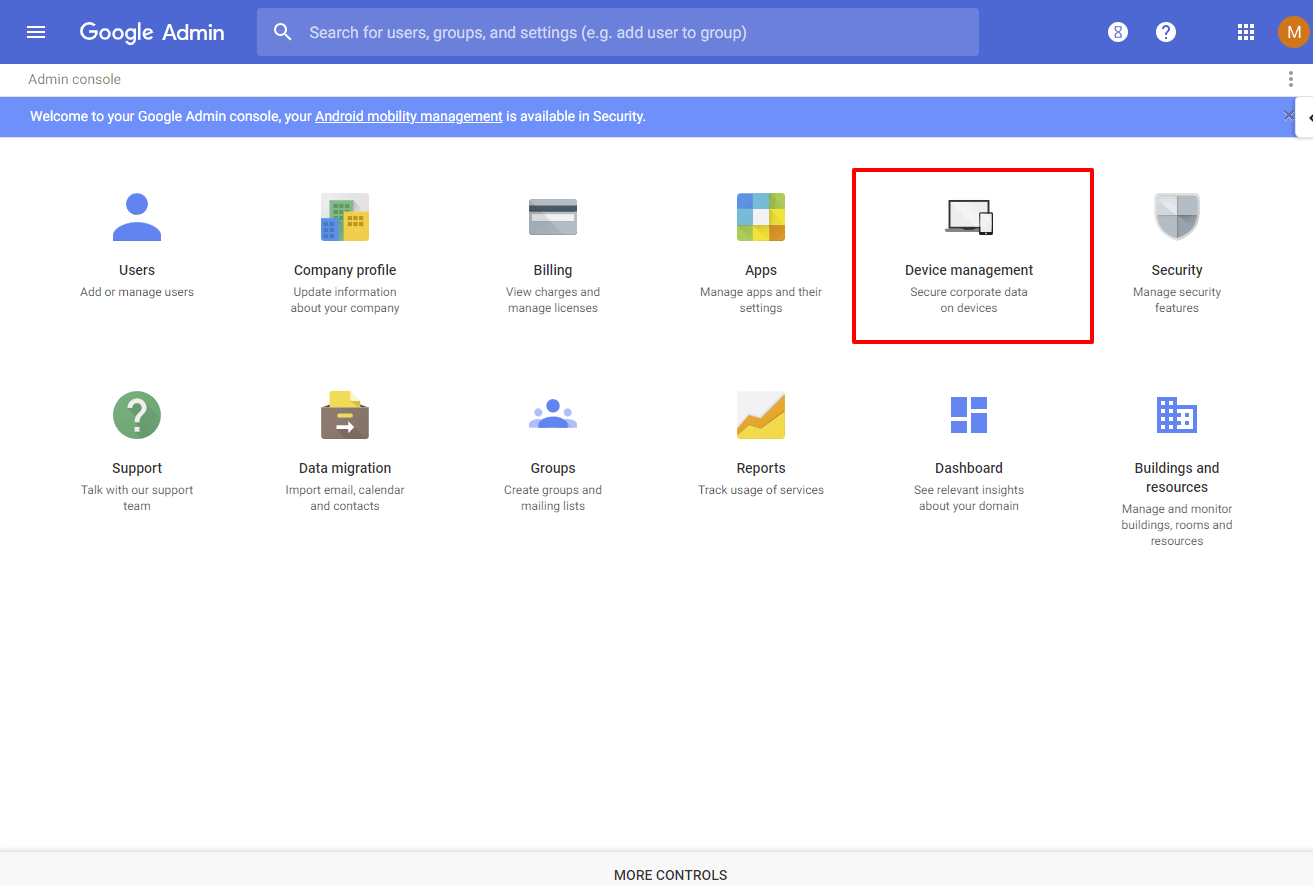This screenshot has width=1313, height=885.
Task: Click the Security shield icon
Action: [1176, 216]
